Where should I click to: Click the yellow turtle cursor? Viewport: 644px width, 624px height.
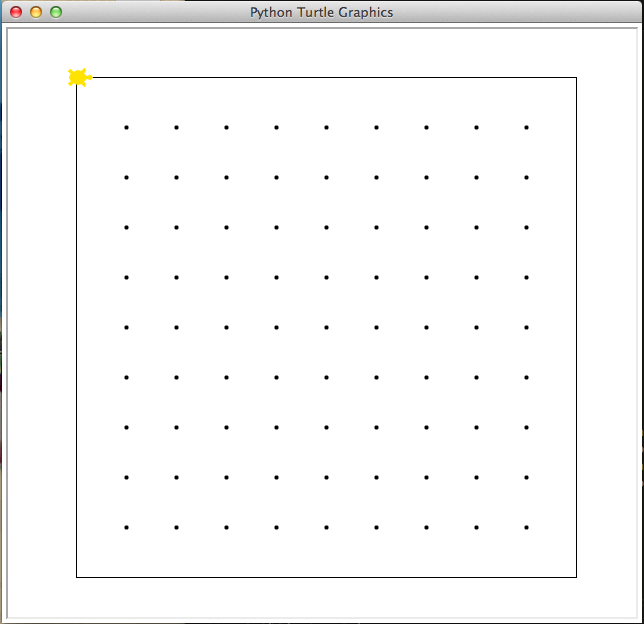(x=80, y=77)
